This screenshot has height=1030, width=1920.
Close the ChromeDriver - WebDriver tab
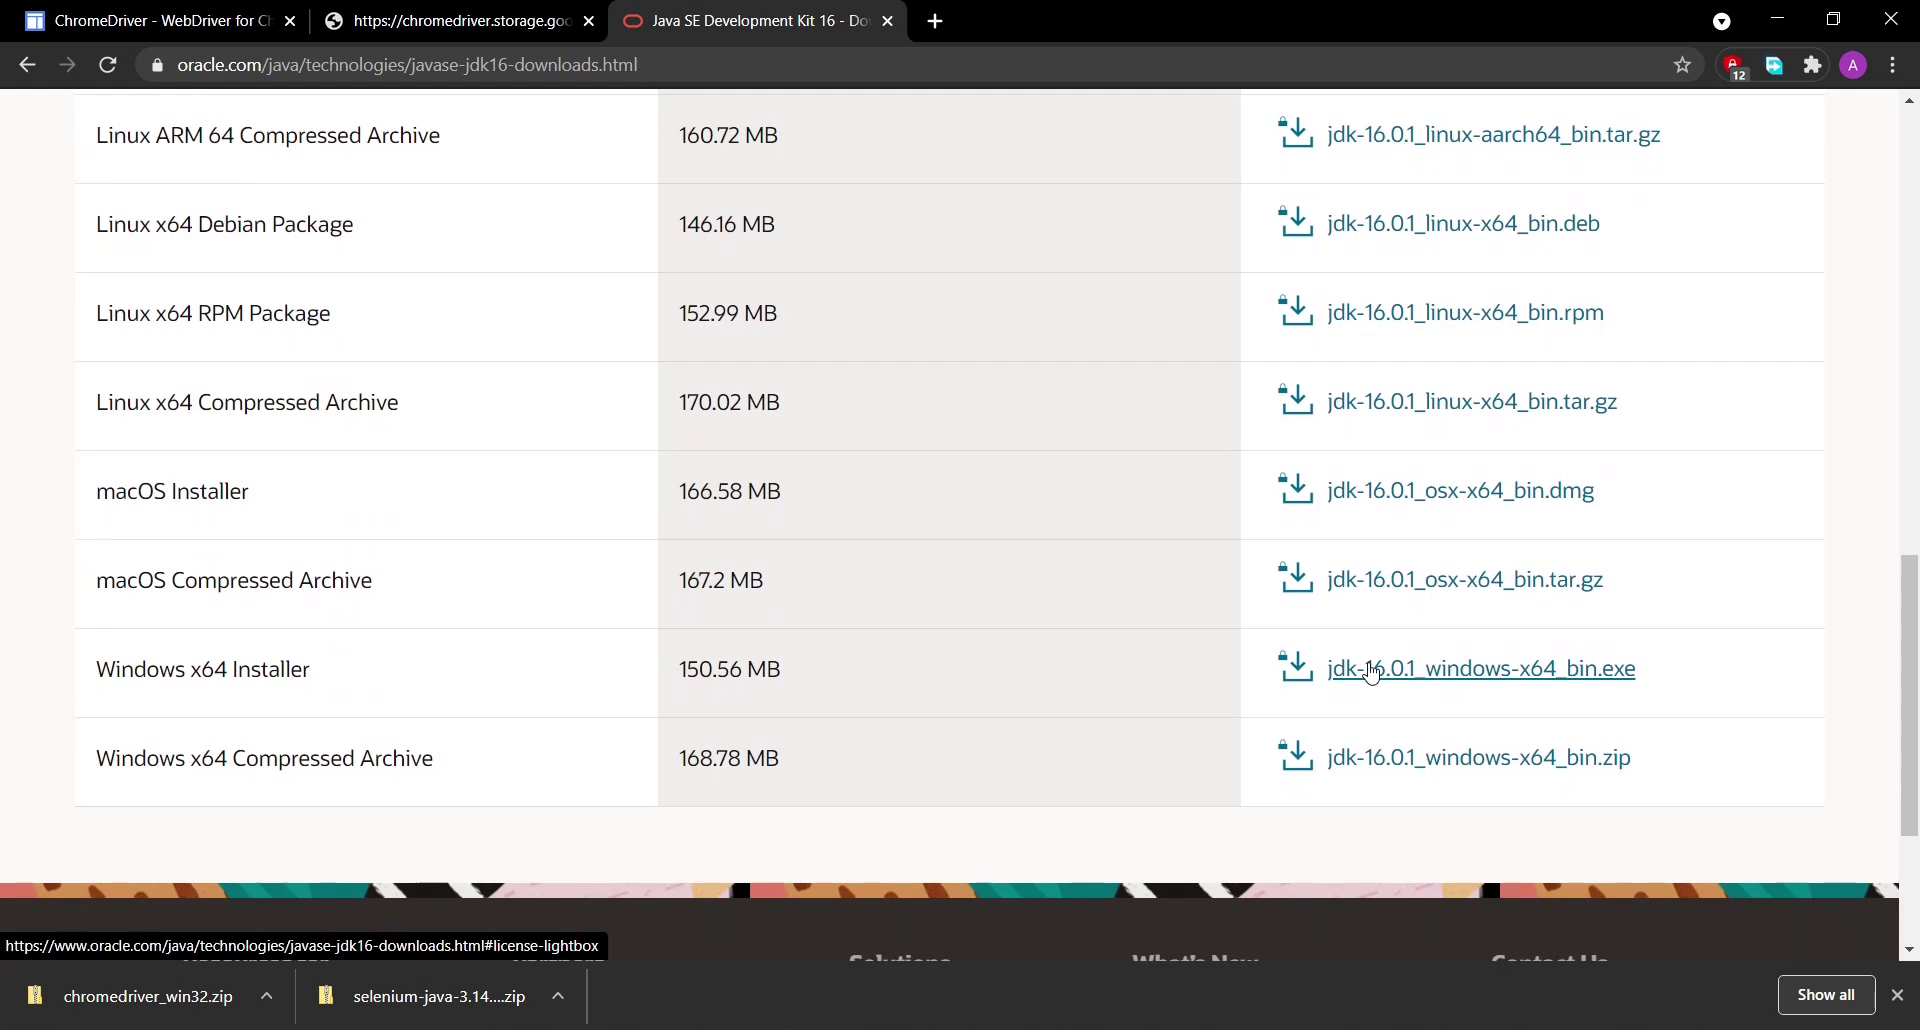tap(289, 21)
